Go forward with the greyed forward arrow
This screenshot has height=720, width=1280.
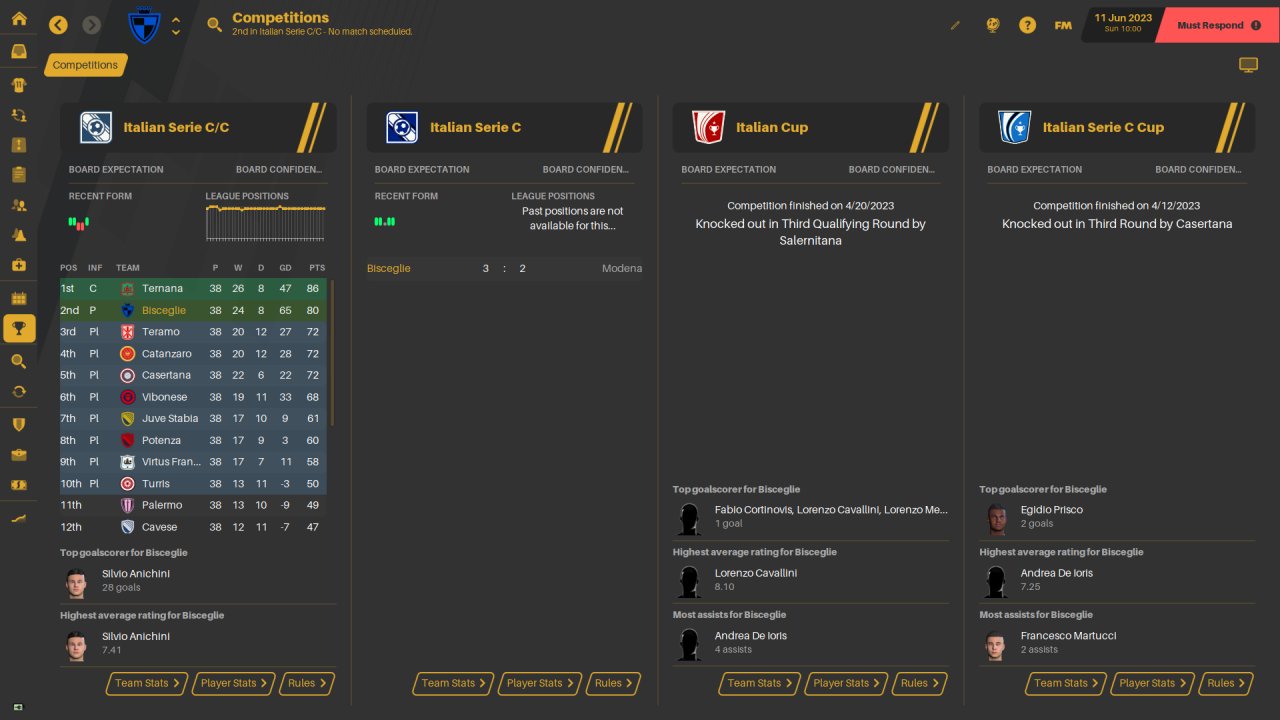click(92, 25)
